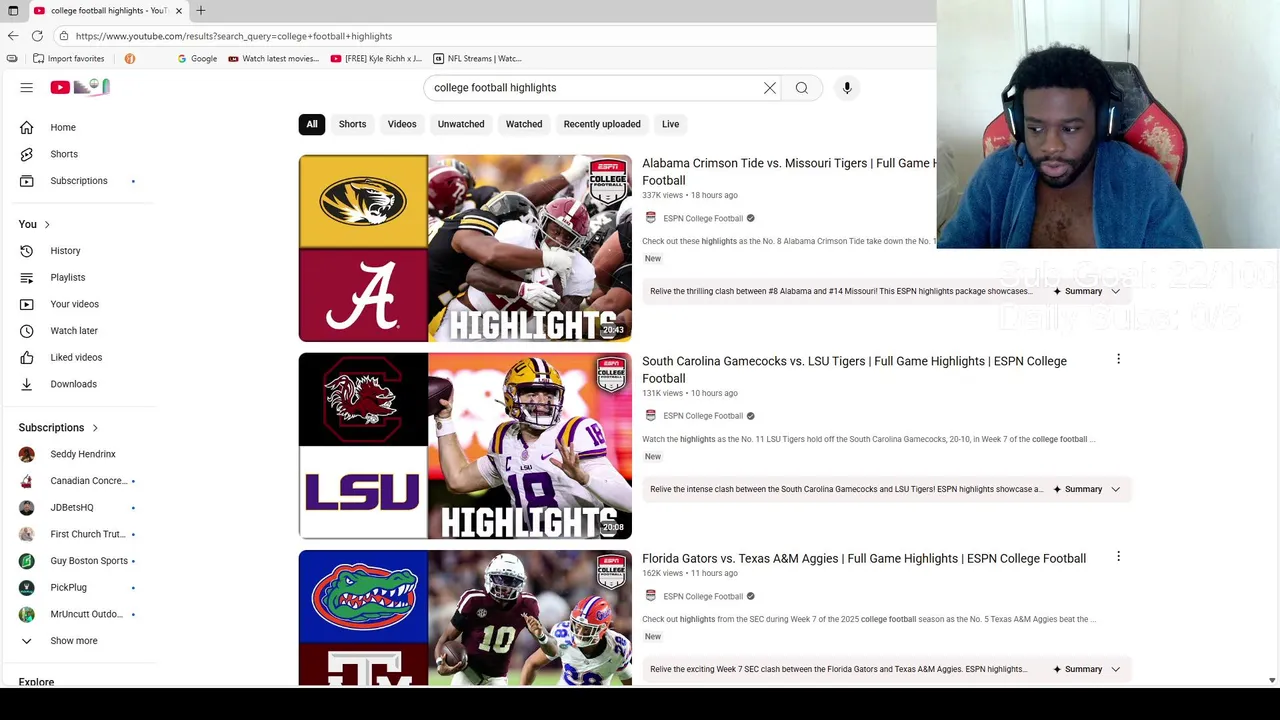Click the browser address bar URL
This screenshot has width=1280, height=720.
pos(234,36)
